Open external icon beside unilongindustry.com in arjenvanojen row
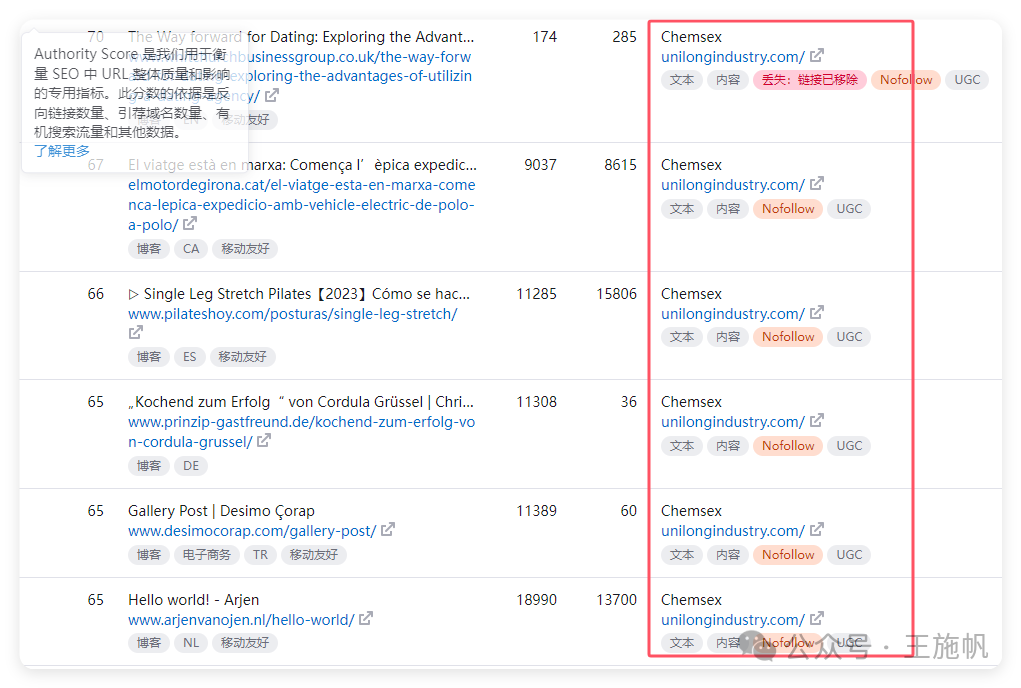Viewport: 1021px width, 688px height. [817, 618]
